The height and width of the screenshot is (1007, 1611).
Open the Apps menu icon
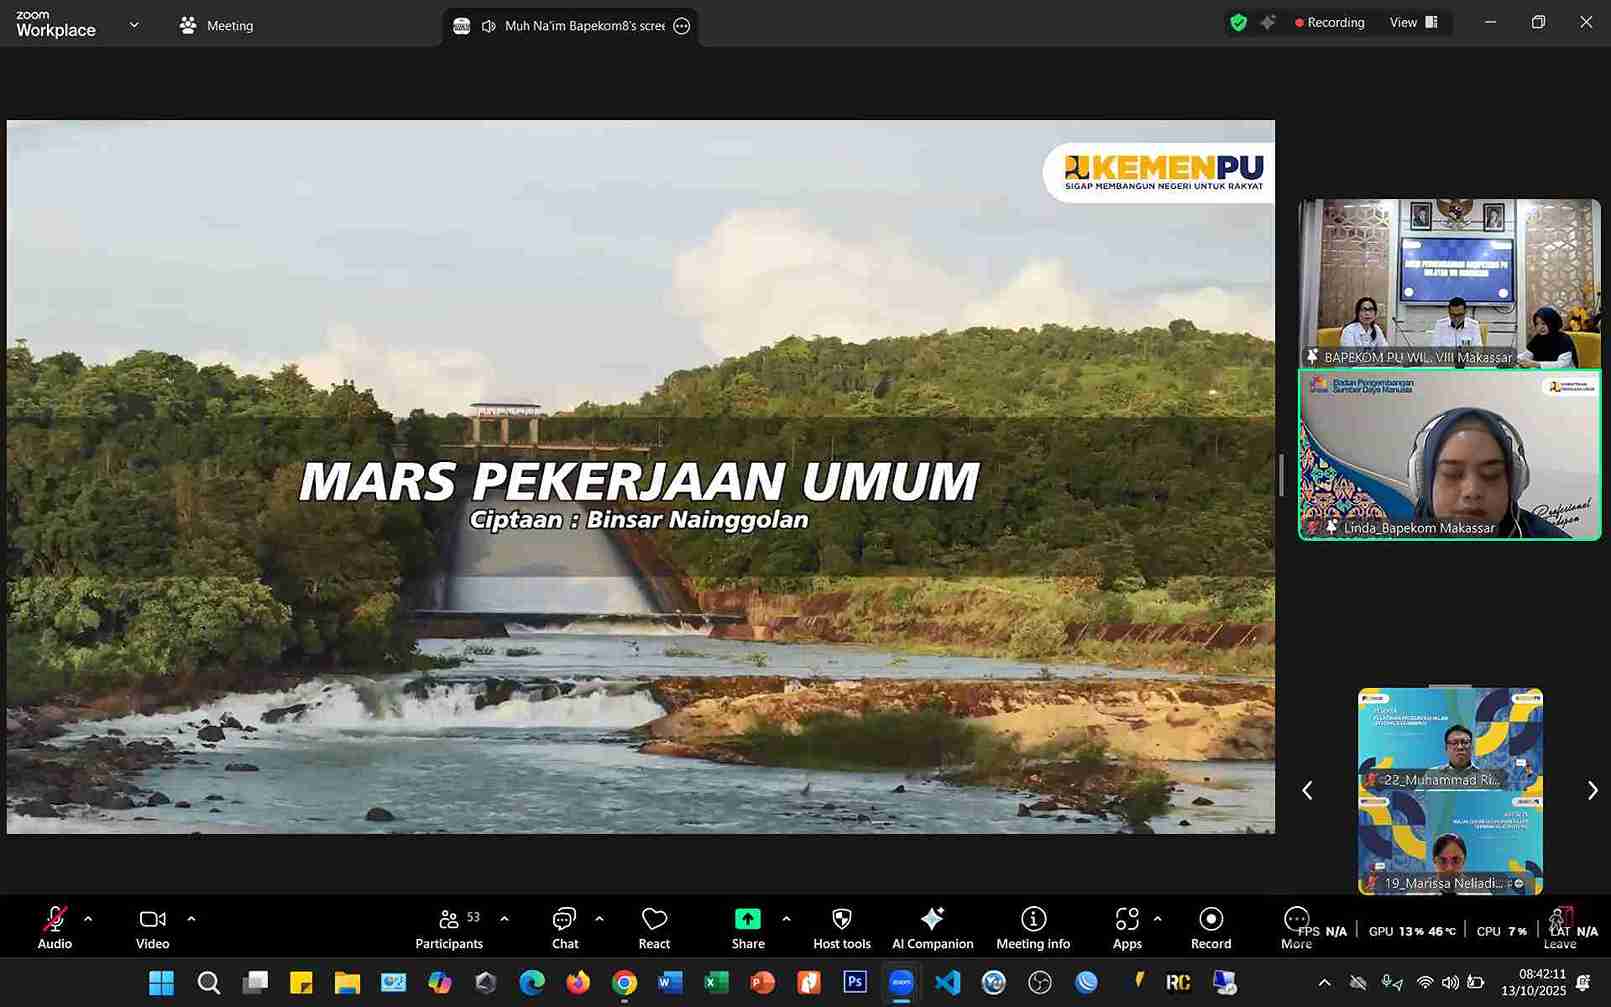(1127, 928)
